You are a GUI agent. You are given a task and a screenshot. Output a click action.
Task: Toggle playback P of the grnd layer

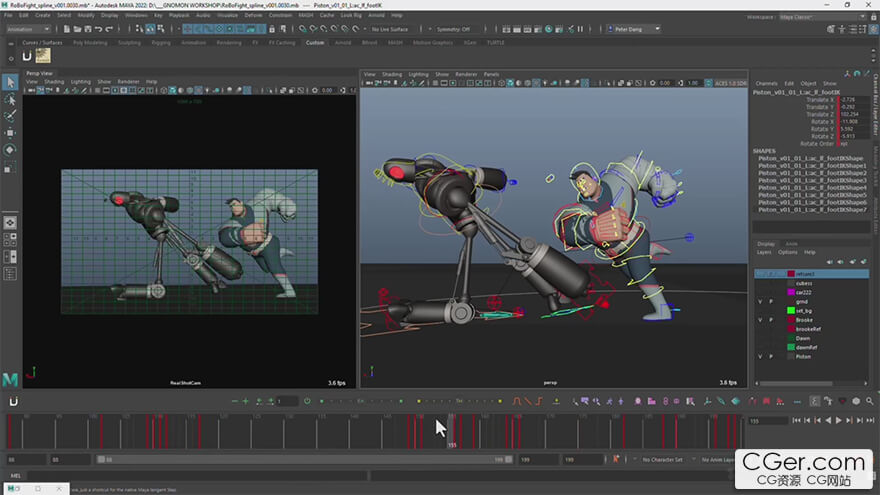click(x=771, y=301)
